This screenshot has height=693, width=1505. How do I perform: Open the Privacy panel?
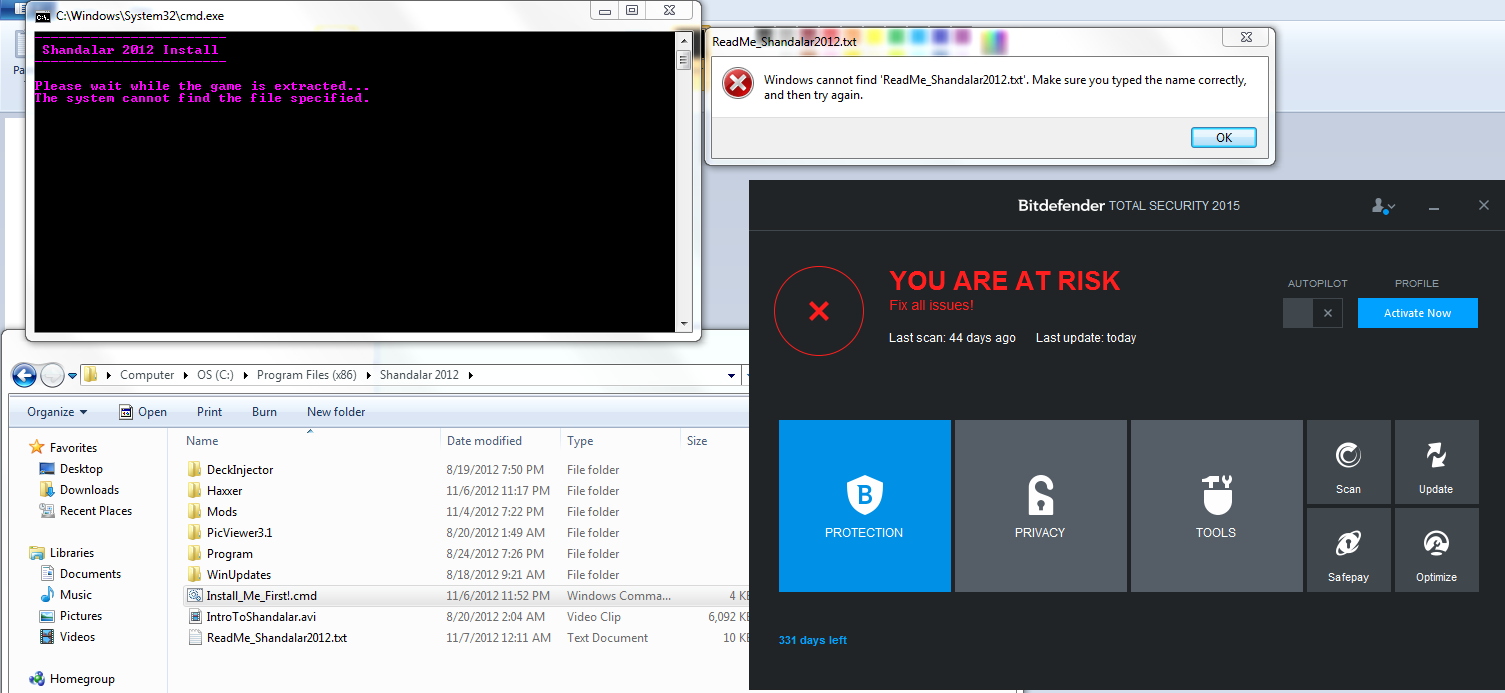tap(1040, 506)
